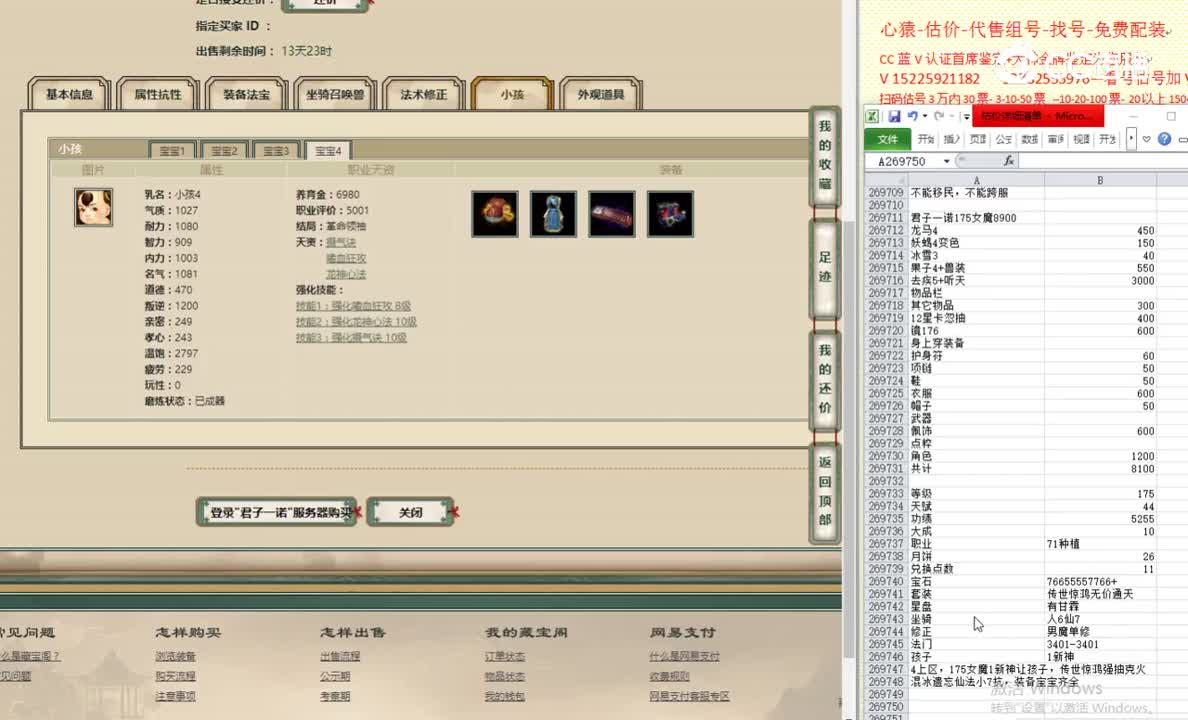
Task: Select the 宝宝4 sub-tab
Action: tap(328, 150)
